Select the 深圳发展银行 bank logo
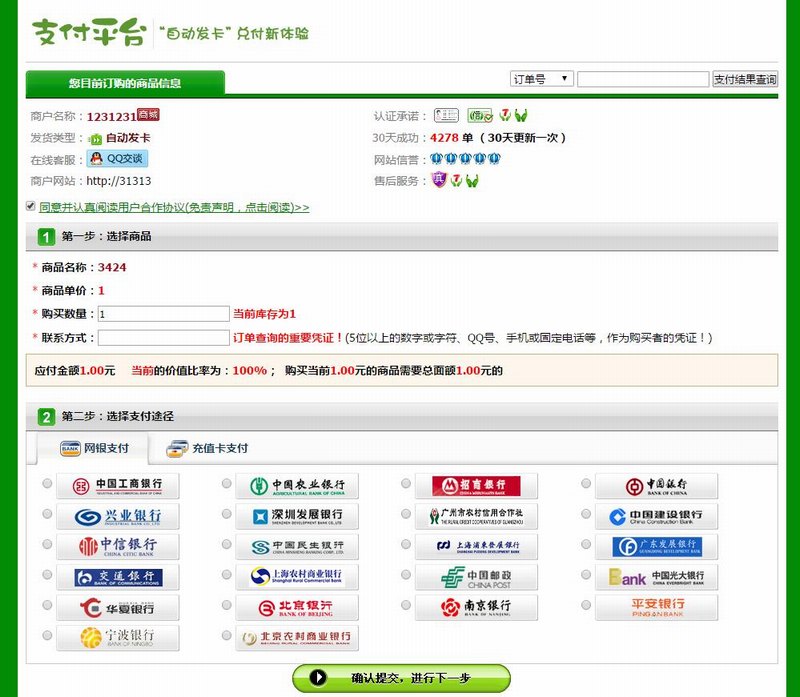Screen dimensions: 800x697 click(297, 516)
